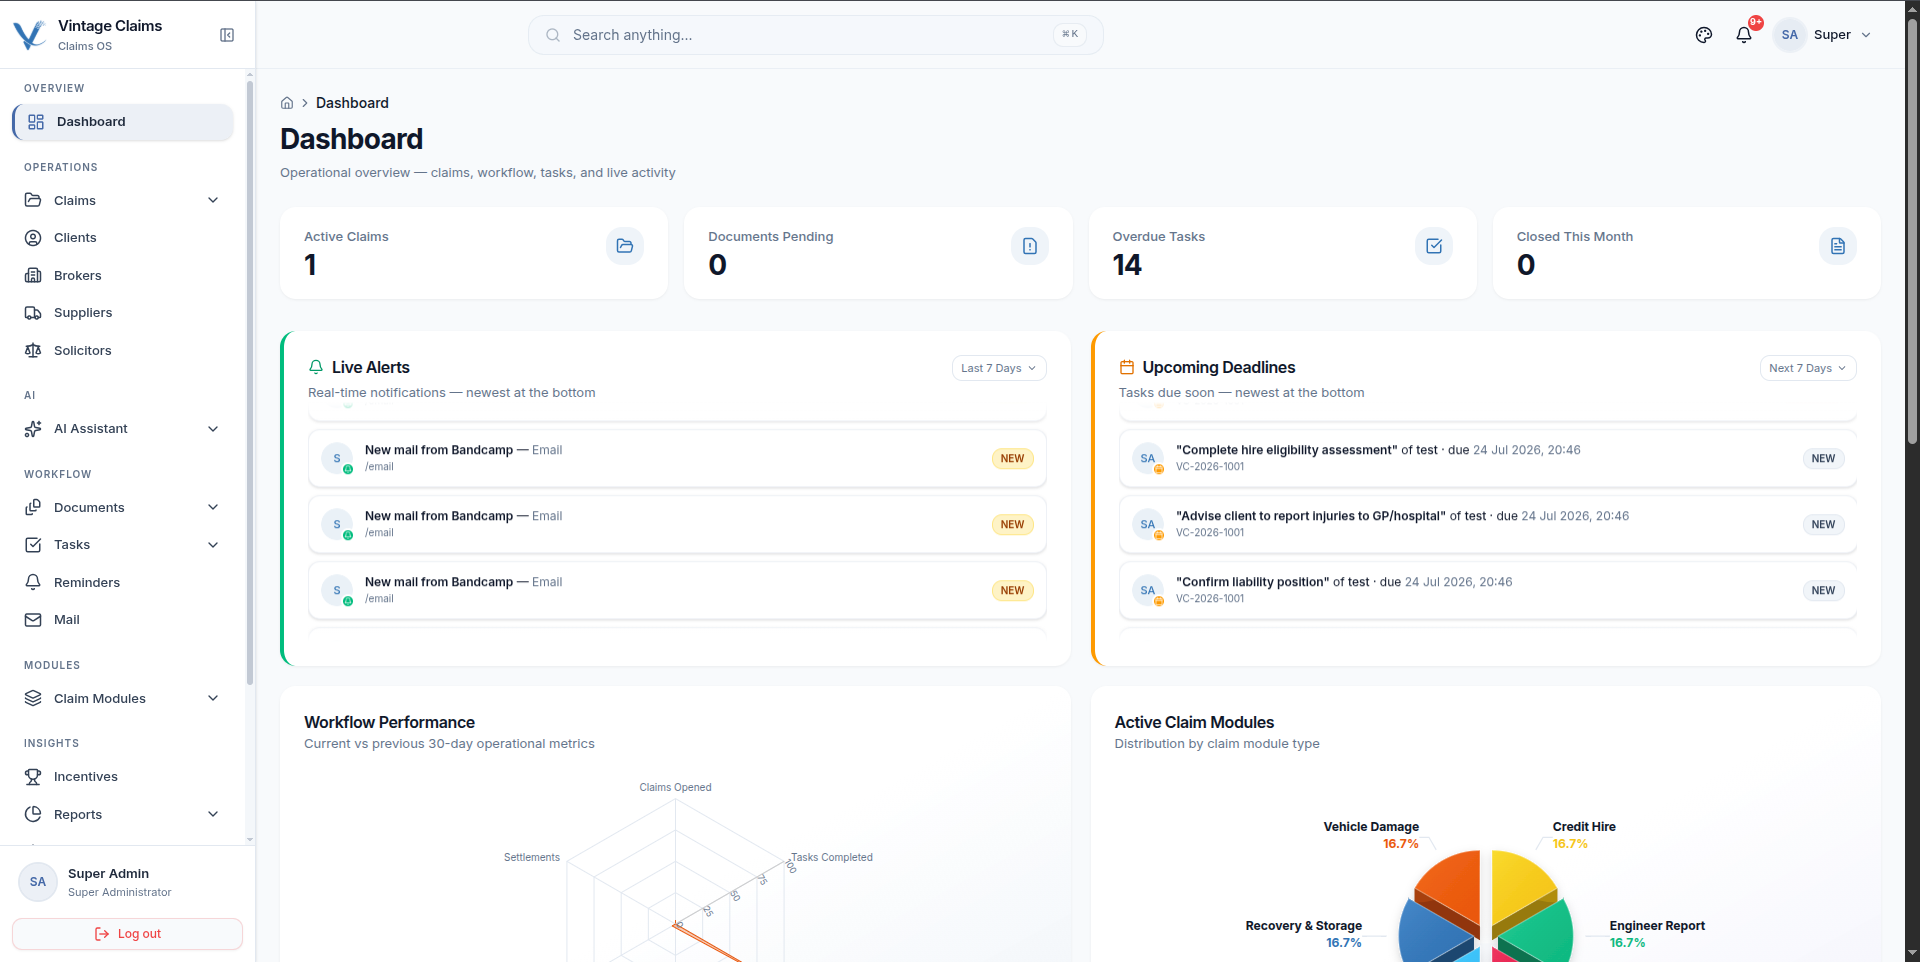
Task: Click the Closed This Month document icon
Action: (x=1838, y=246)
